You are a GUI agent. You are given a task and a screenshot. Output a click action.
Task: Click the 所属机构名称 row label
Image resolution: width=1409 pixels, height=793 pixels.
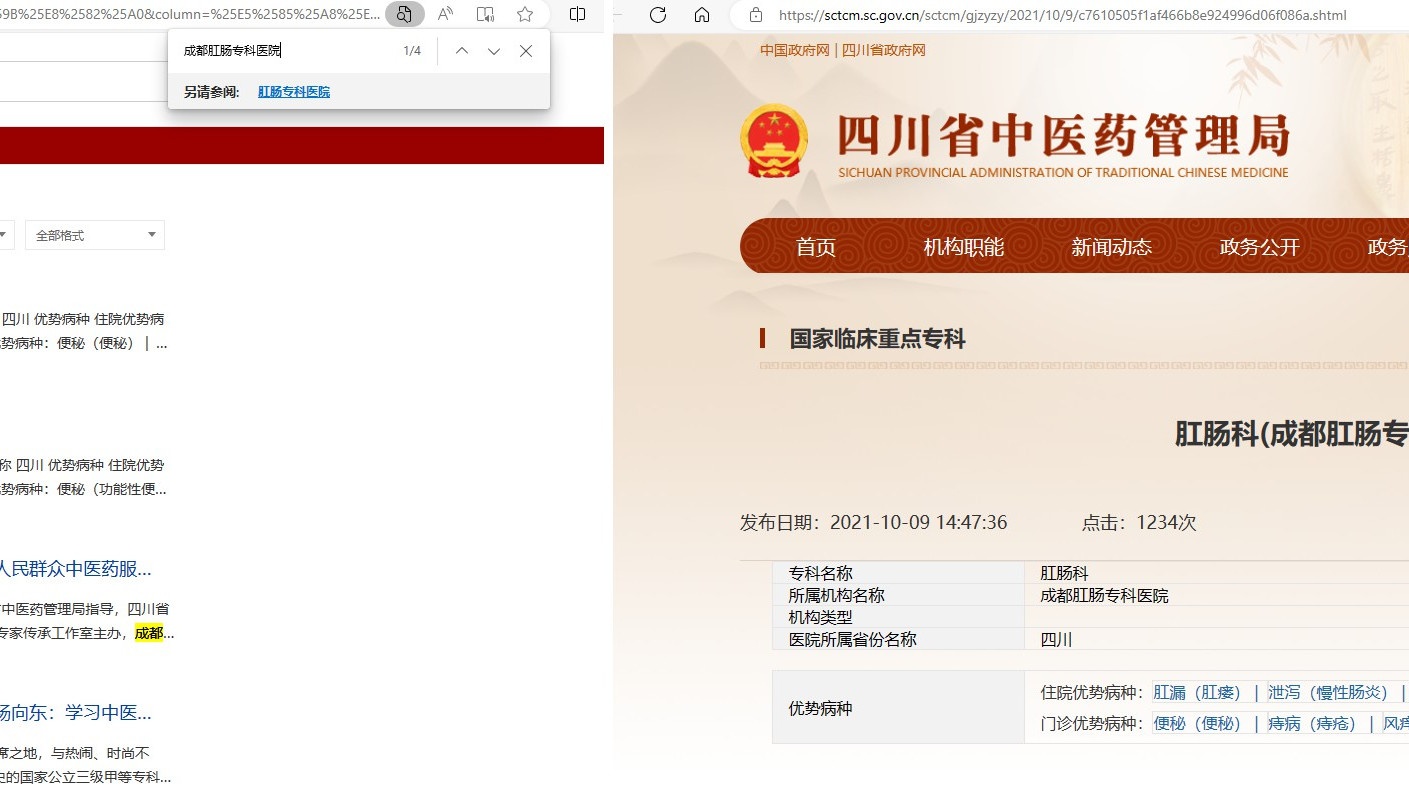point(836,596)
